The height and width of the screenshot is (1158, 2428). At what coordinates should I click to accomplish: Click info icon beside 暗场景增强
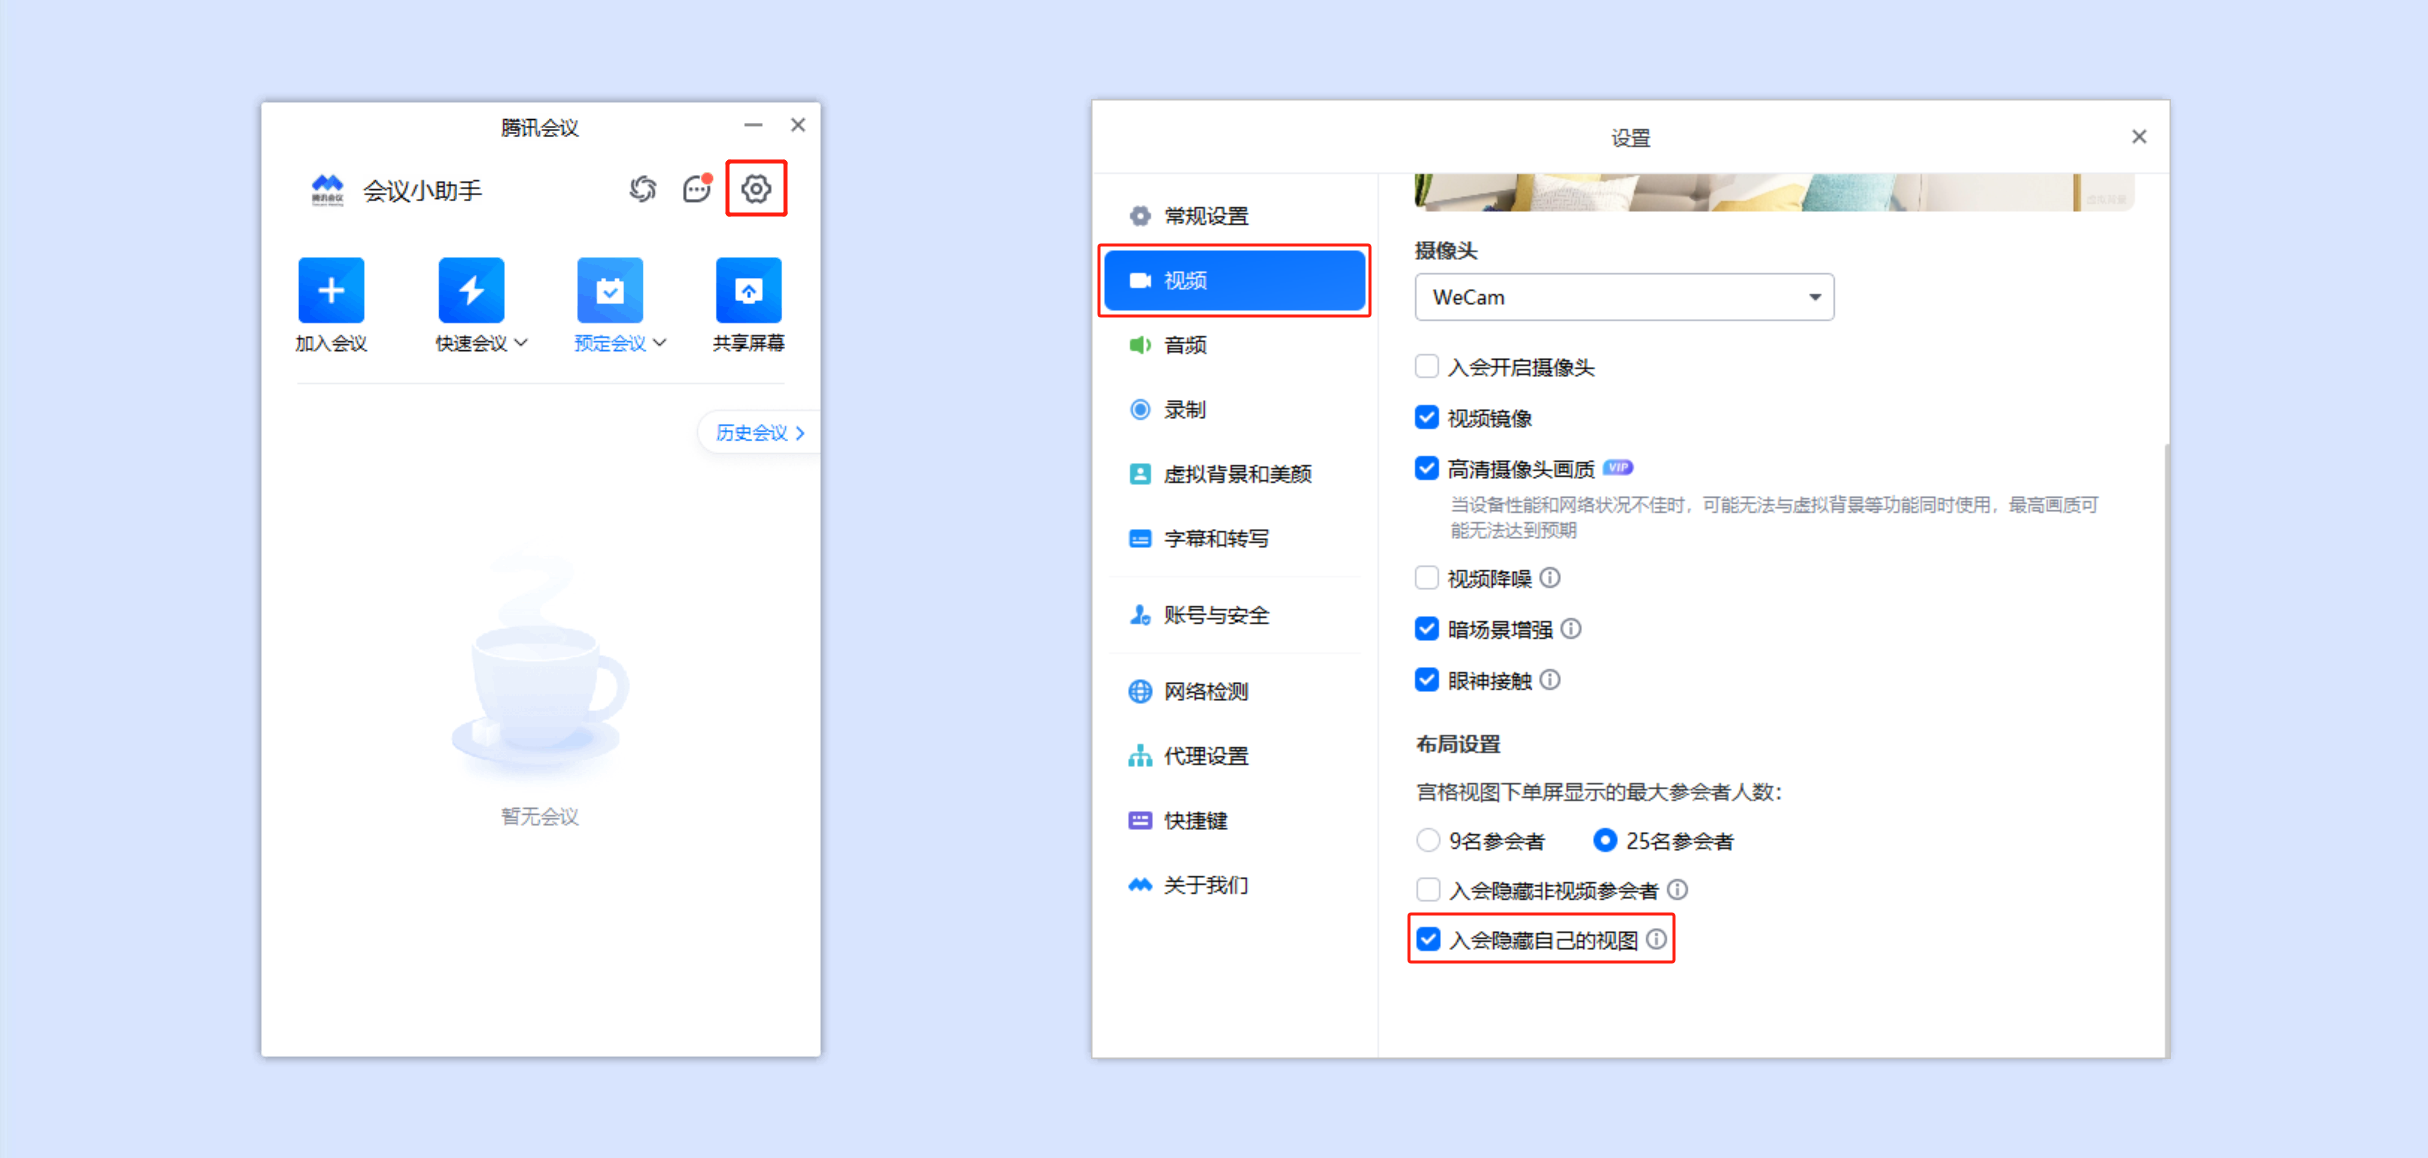pos(1571,628)
